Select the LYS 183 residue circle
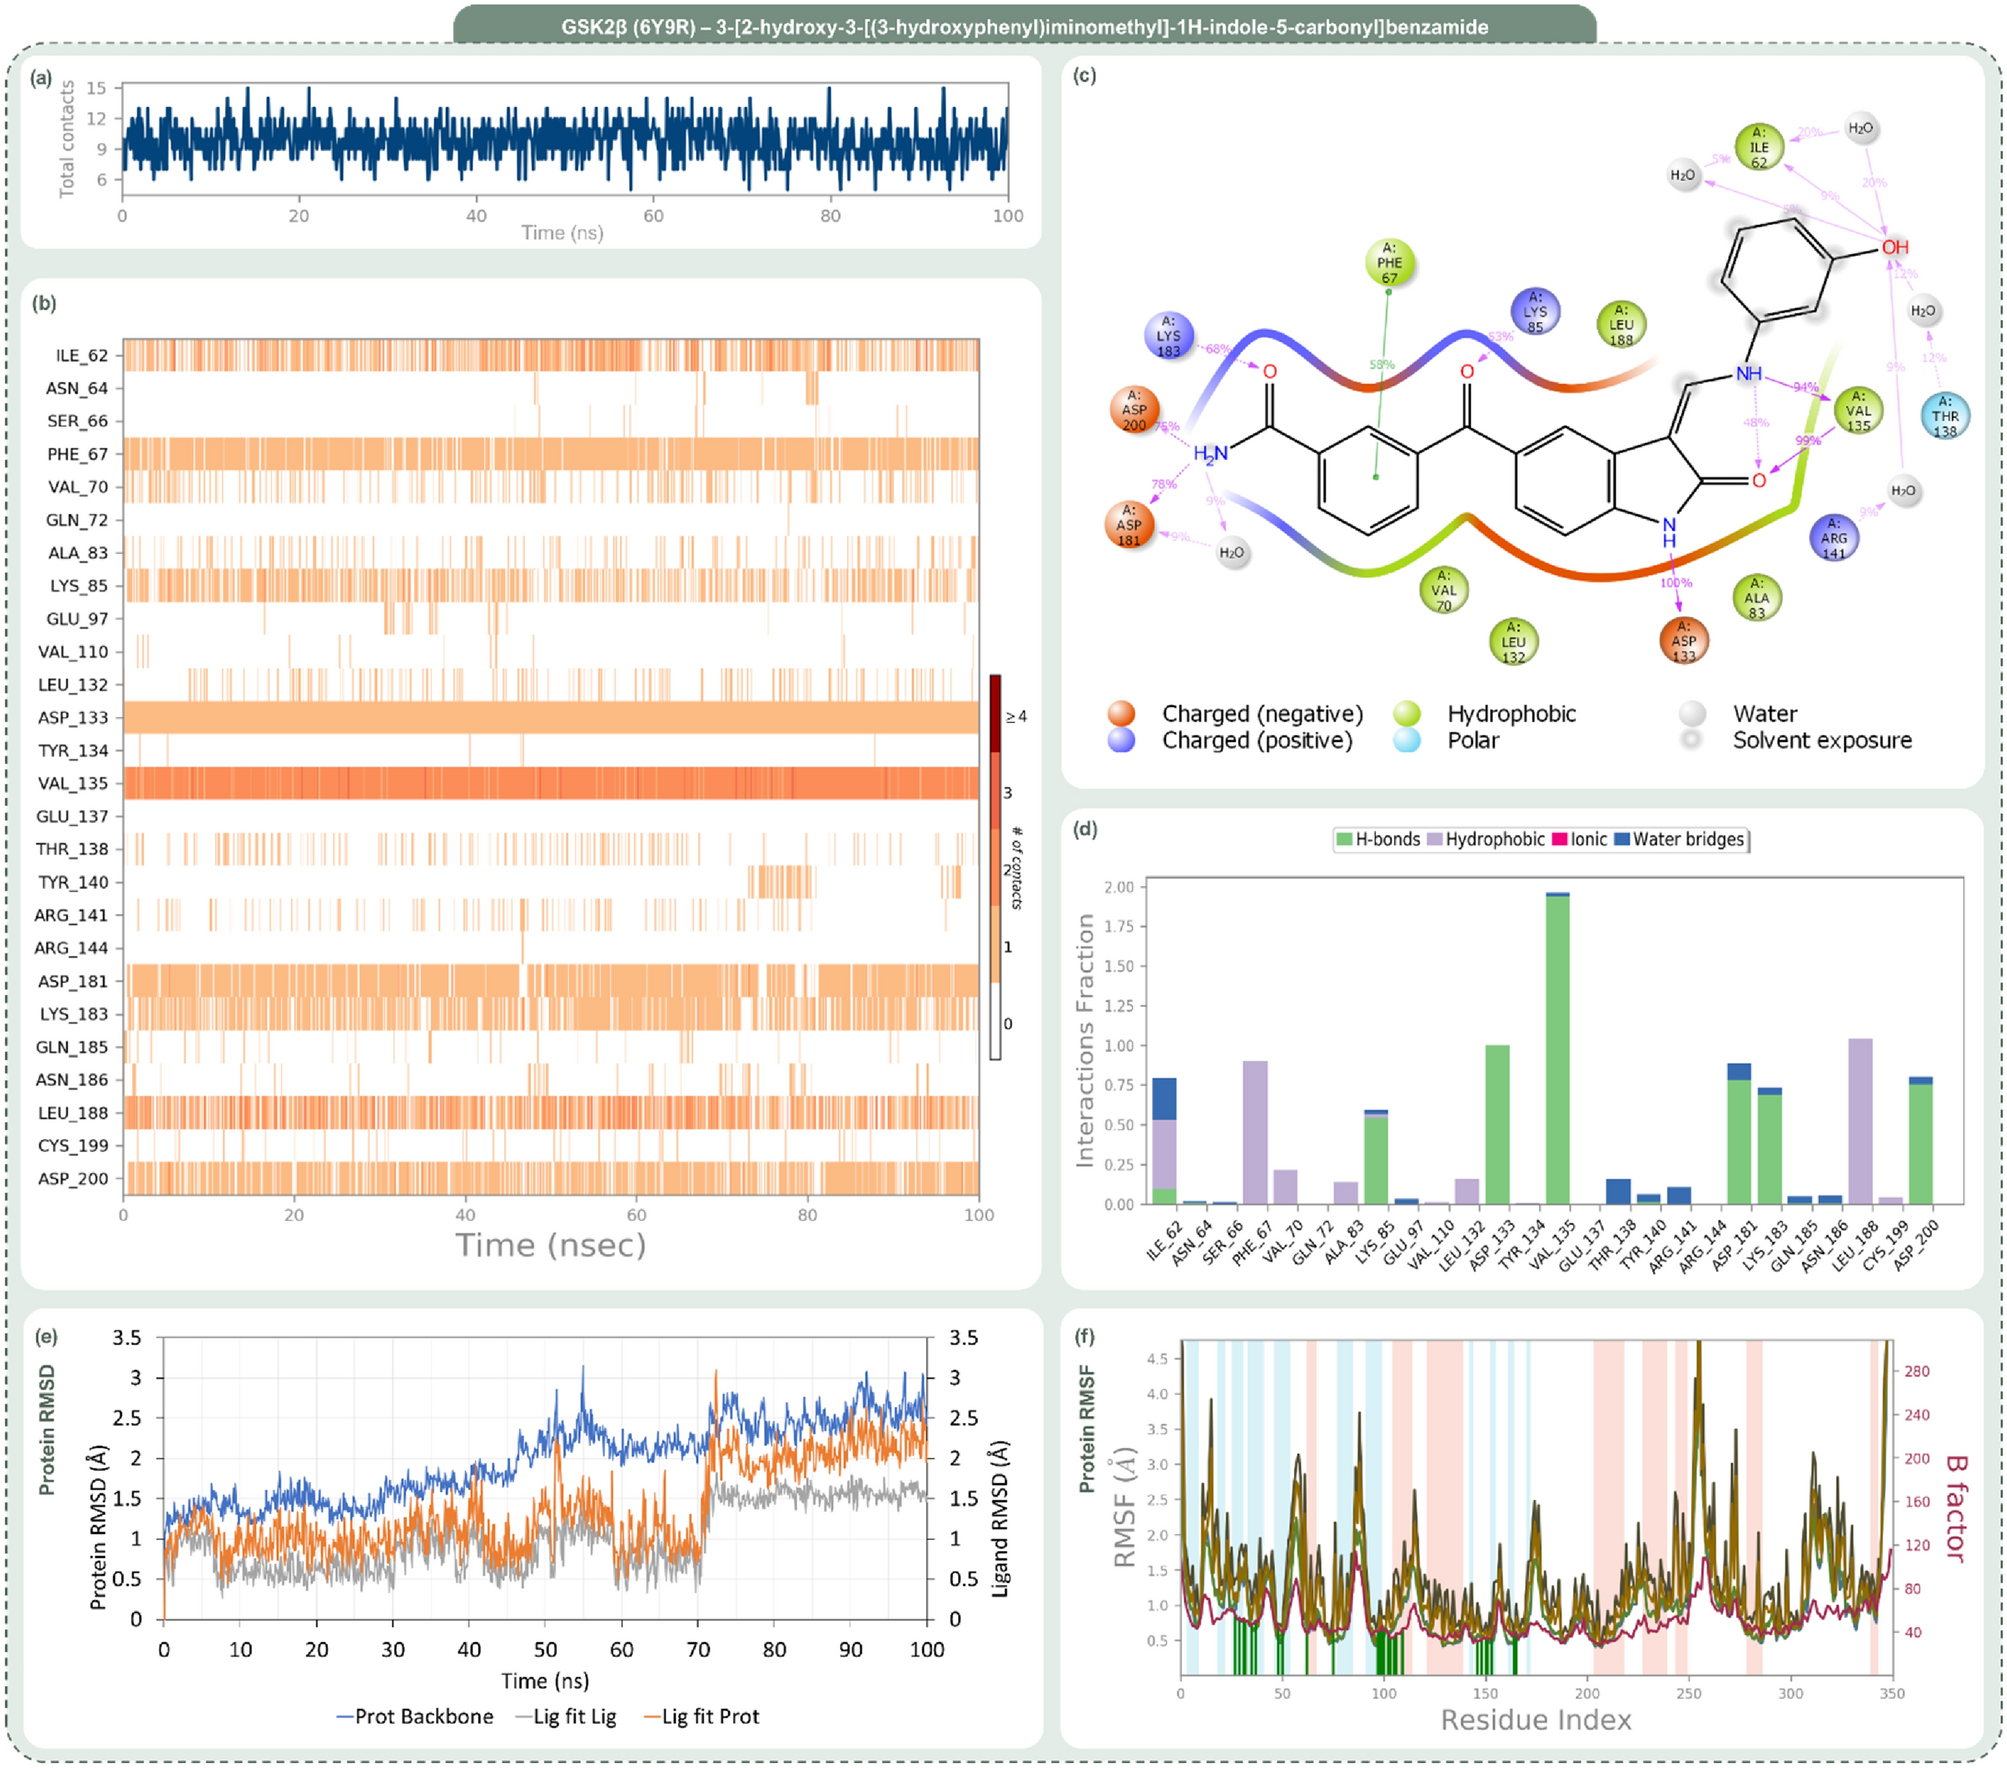Screen dimensions: 2007x1768 (x=1168, y=336)
